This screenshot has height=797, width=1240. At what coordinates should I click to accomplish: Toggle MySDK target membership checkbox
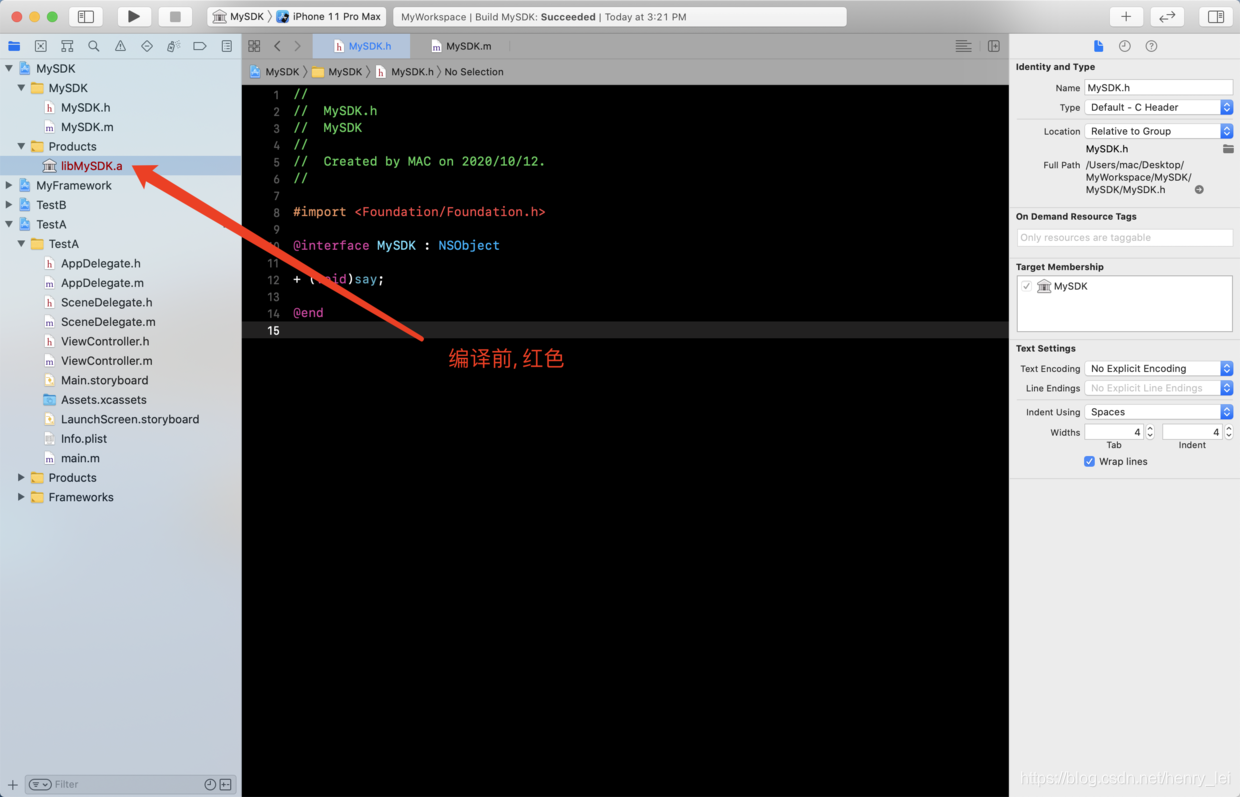[x=1026, y=286]
